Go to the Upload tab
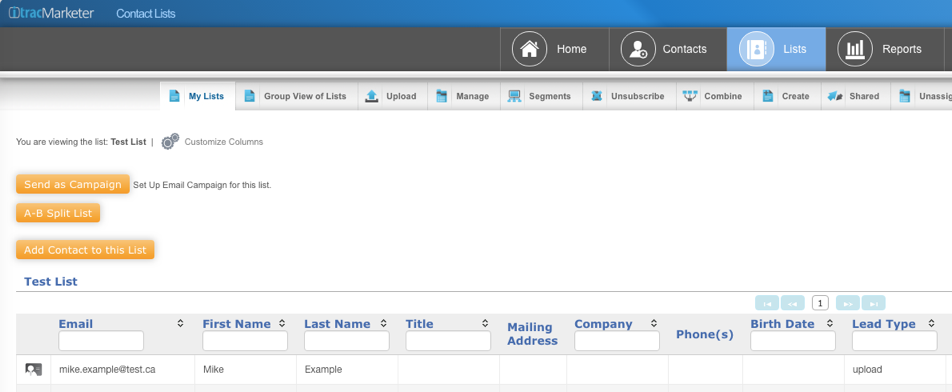Screen dimensions: 952x392 pyautogui.click(x=392, y=96)
